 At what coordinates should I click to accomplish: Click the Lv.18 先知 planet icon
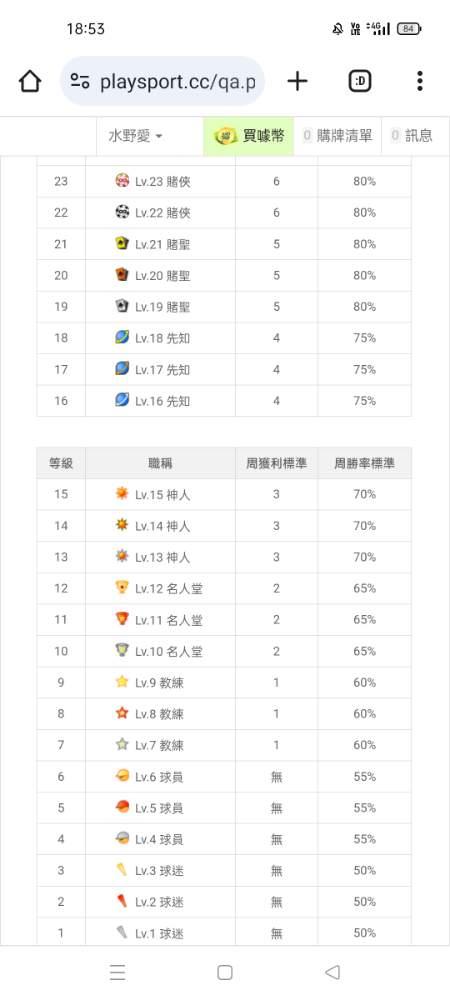pos(122,337)
